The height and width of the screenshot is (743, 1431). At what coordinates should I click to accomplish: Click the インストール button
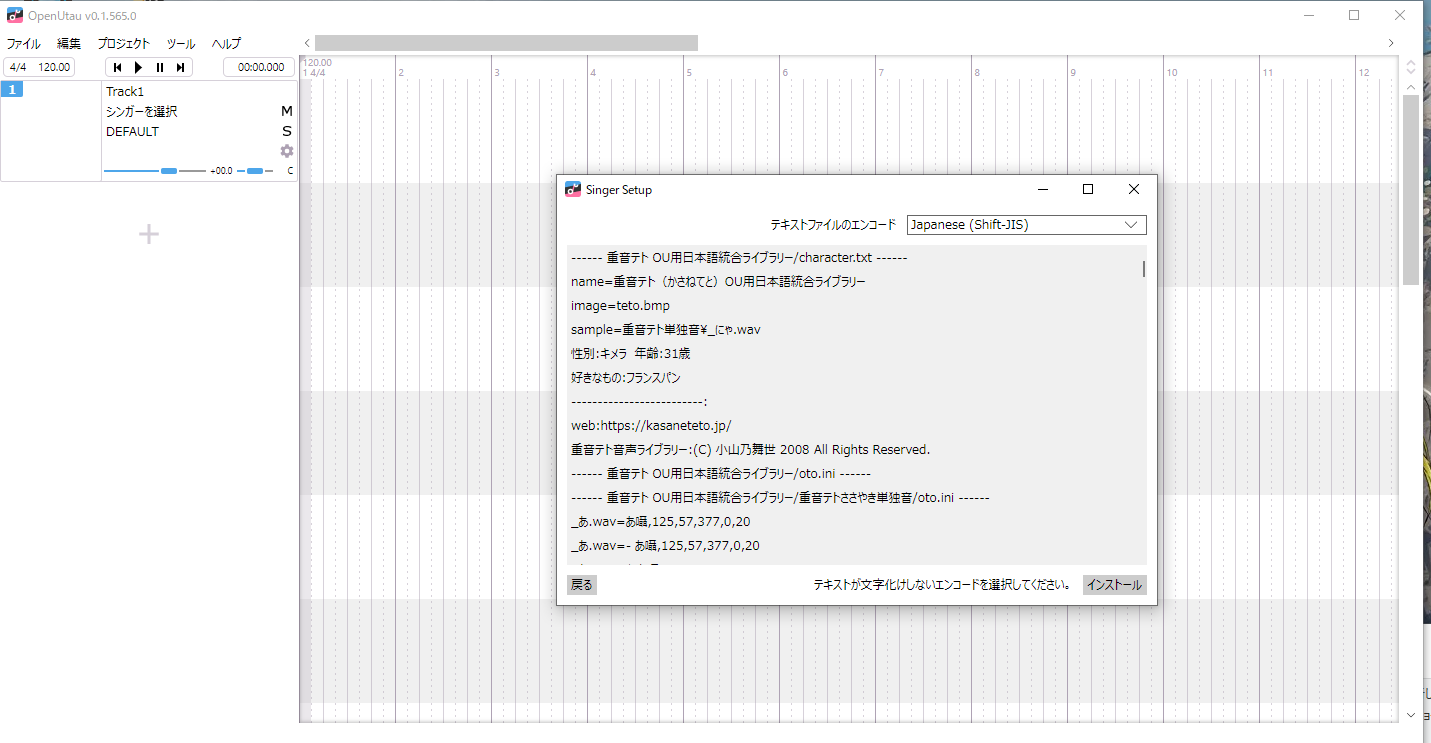click(x=1114, y=585)
